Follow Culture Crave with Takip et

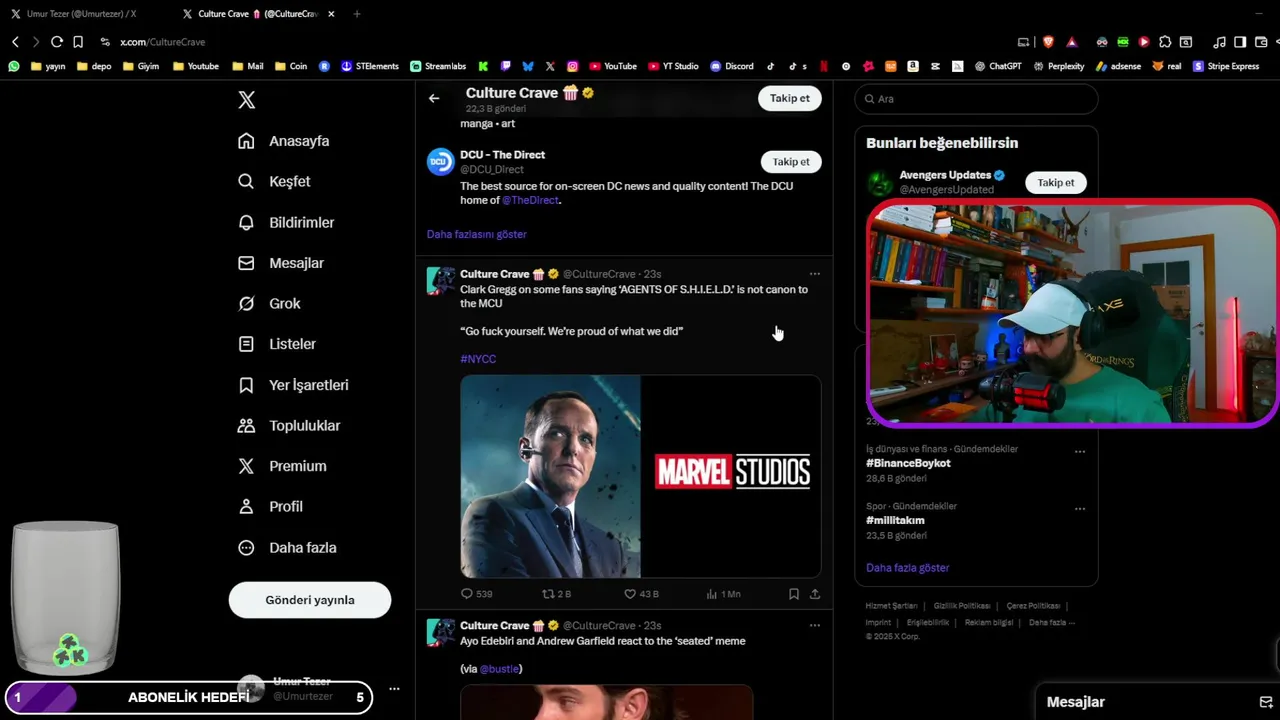pos(789,98)
